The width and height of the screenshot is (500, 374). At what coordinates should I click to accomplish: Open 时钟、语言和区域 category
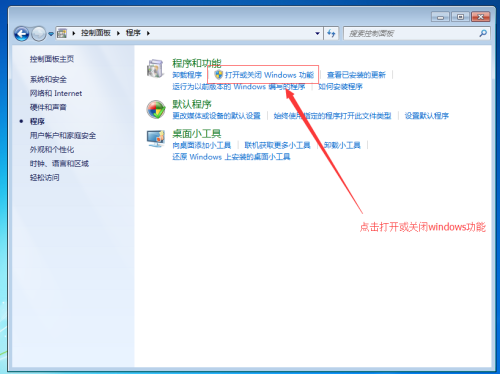pyautogui.click(x=59, y=163)
